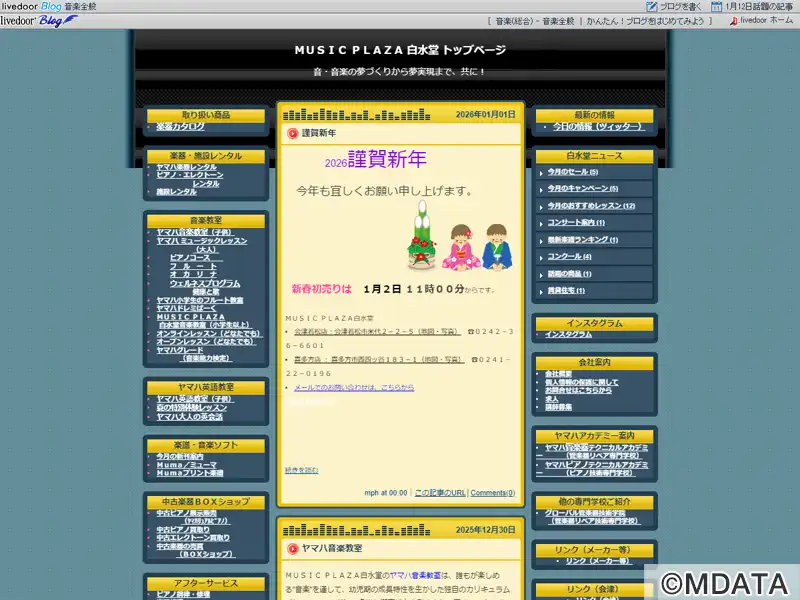Viewport: 800px width, 600px height.
Task: Click Comments(0) link
Action: click(492, 493)
